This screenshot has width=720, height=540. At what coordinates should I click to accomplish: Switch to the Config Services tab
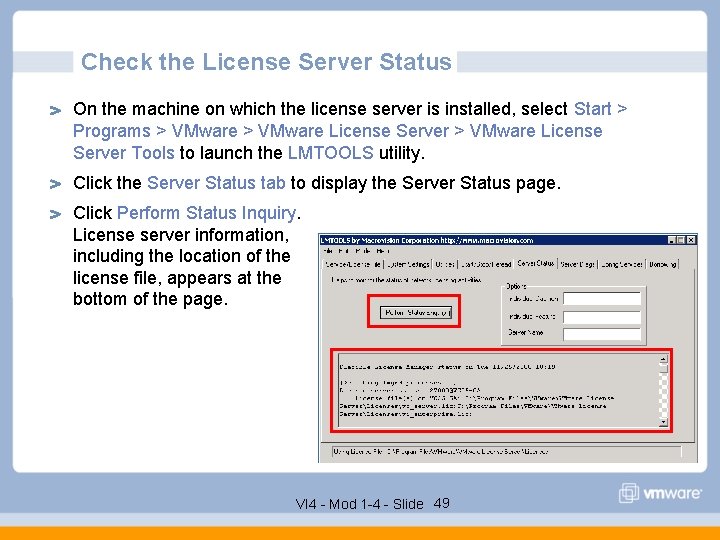coord(621,264)
